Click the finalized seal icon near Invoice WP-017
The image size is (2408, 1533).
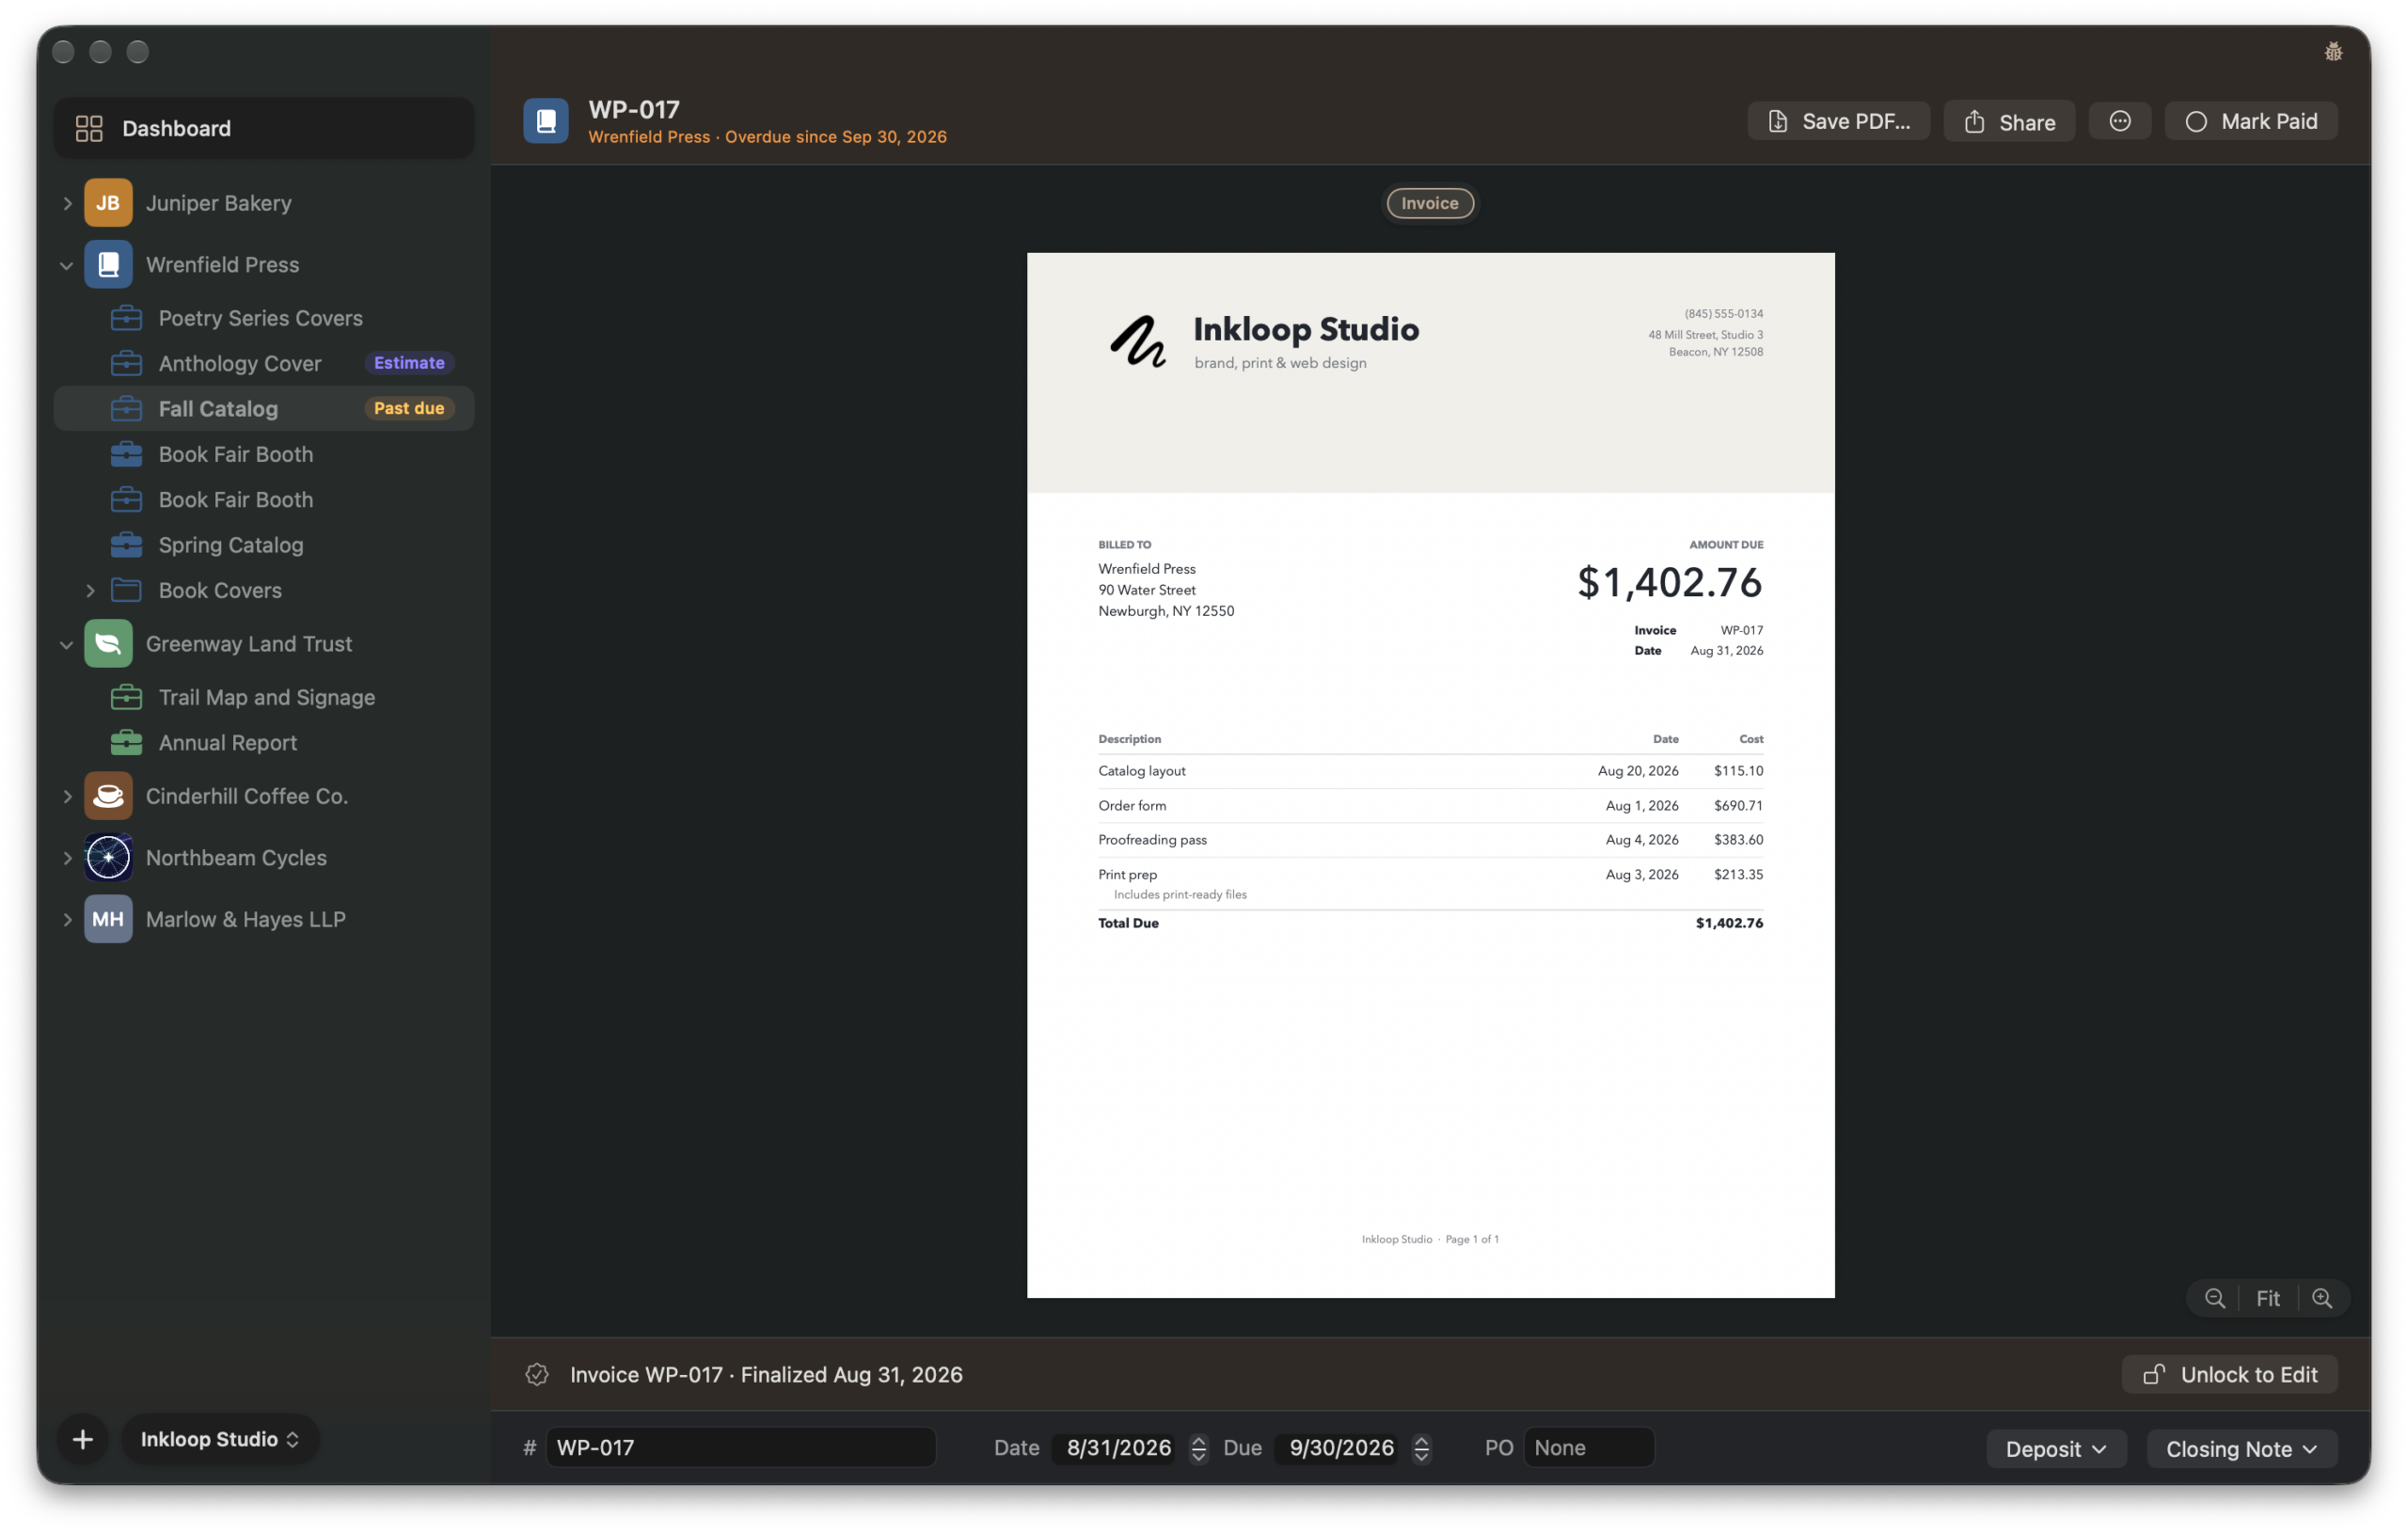point(537,1375)
